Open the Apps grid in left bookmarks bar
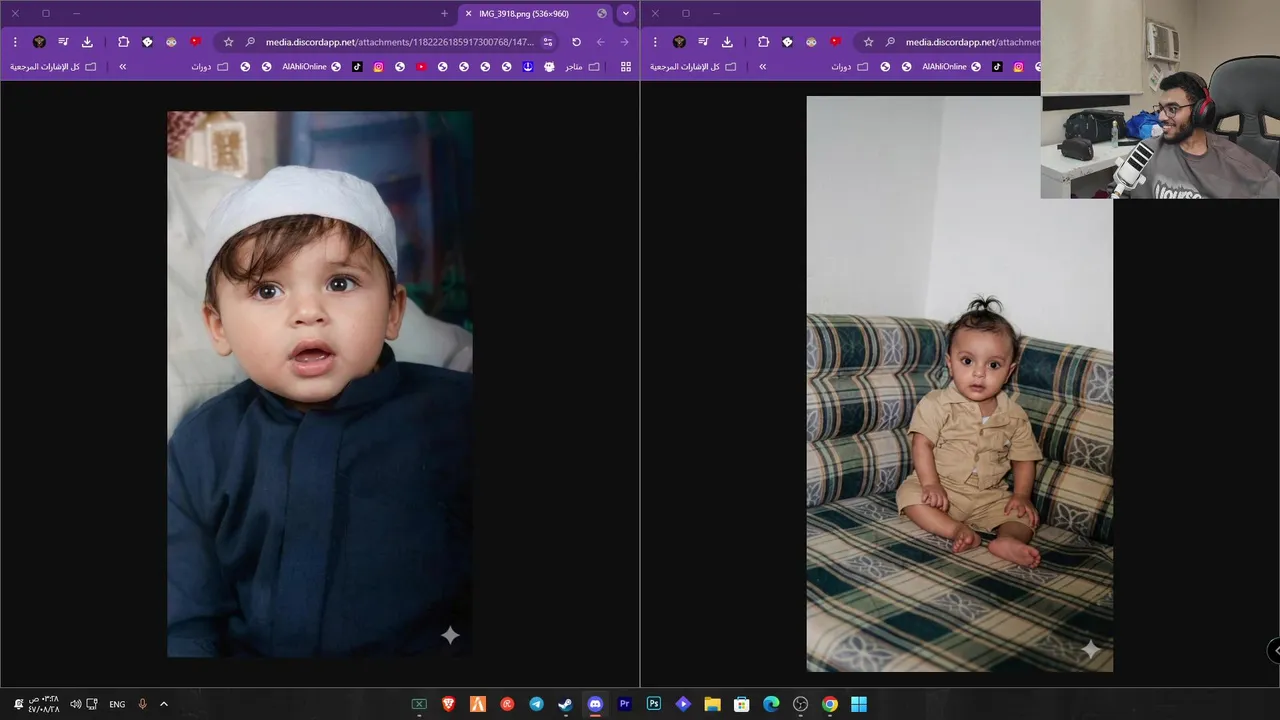Viewport: 1280px width, 720px height. (626, 66)
